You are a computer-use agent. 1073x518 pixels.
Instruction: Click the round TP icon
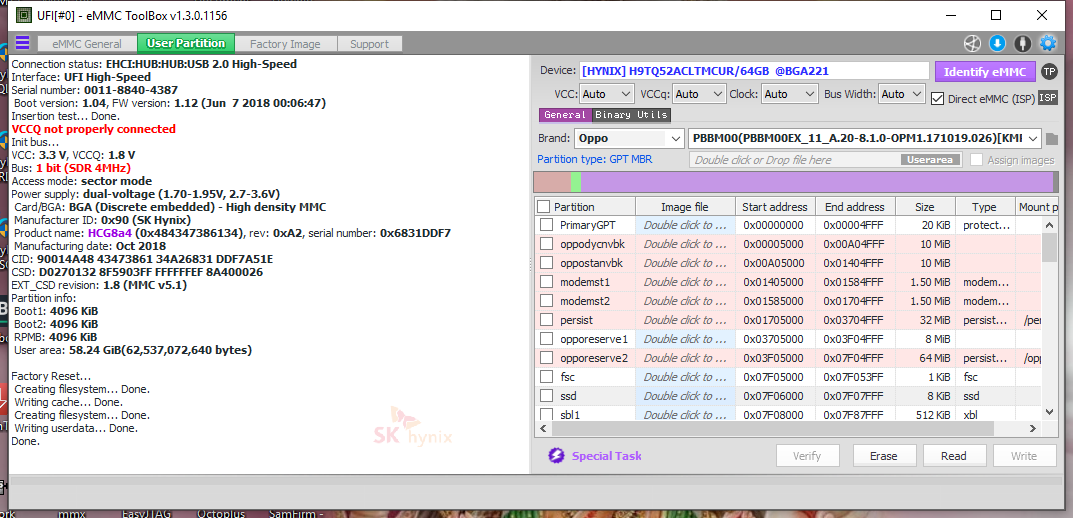tap(1048, 71)
